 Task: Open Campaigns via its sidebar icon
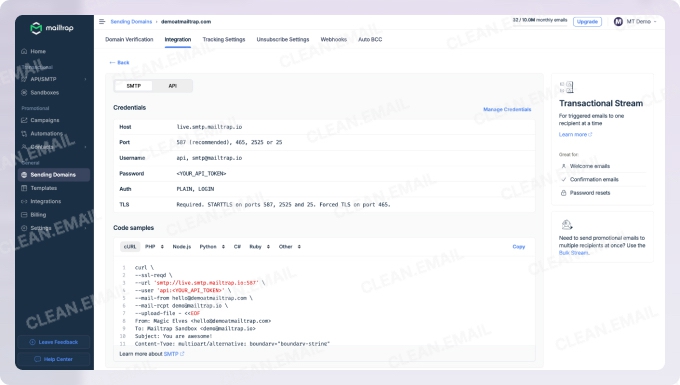point(24,120)
